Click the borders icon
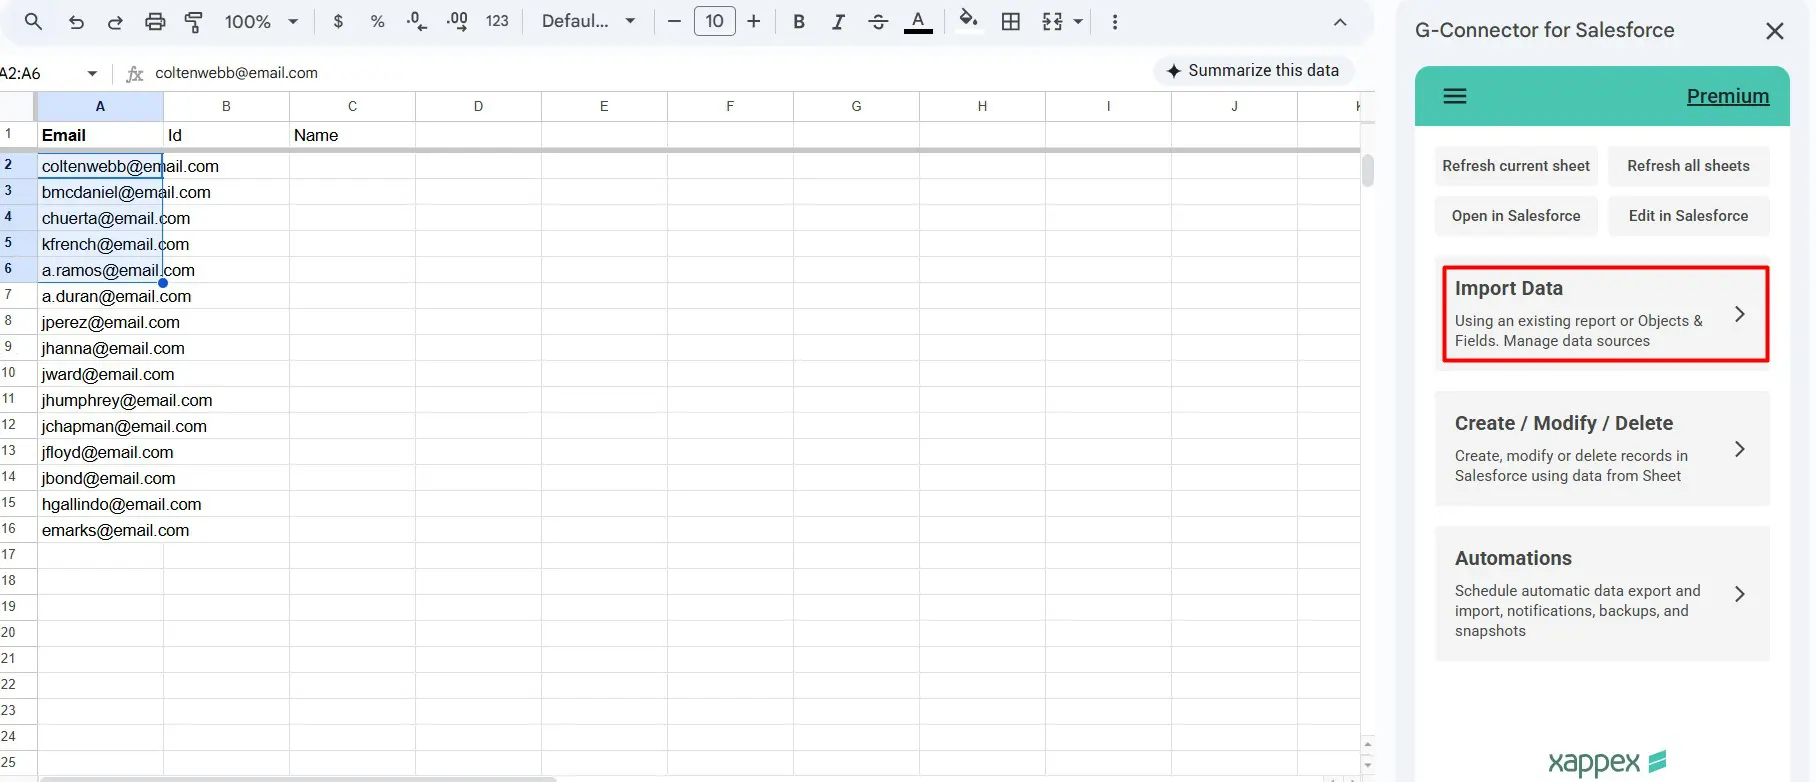Screen dimensions: 1816x782 pyautogui.click(x=1011, y=21)
